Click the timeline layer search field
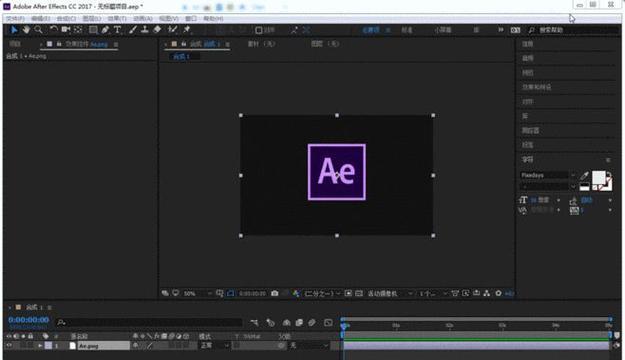The width and height of the screenshot is (625, 360). [x=149, y=322]
